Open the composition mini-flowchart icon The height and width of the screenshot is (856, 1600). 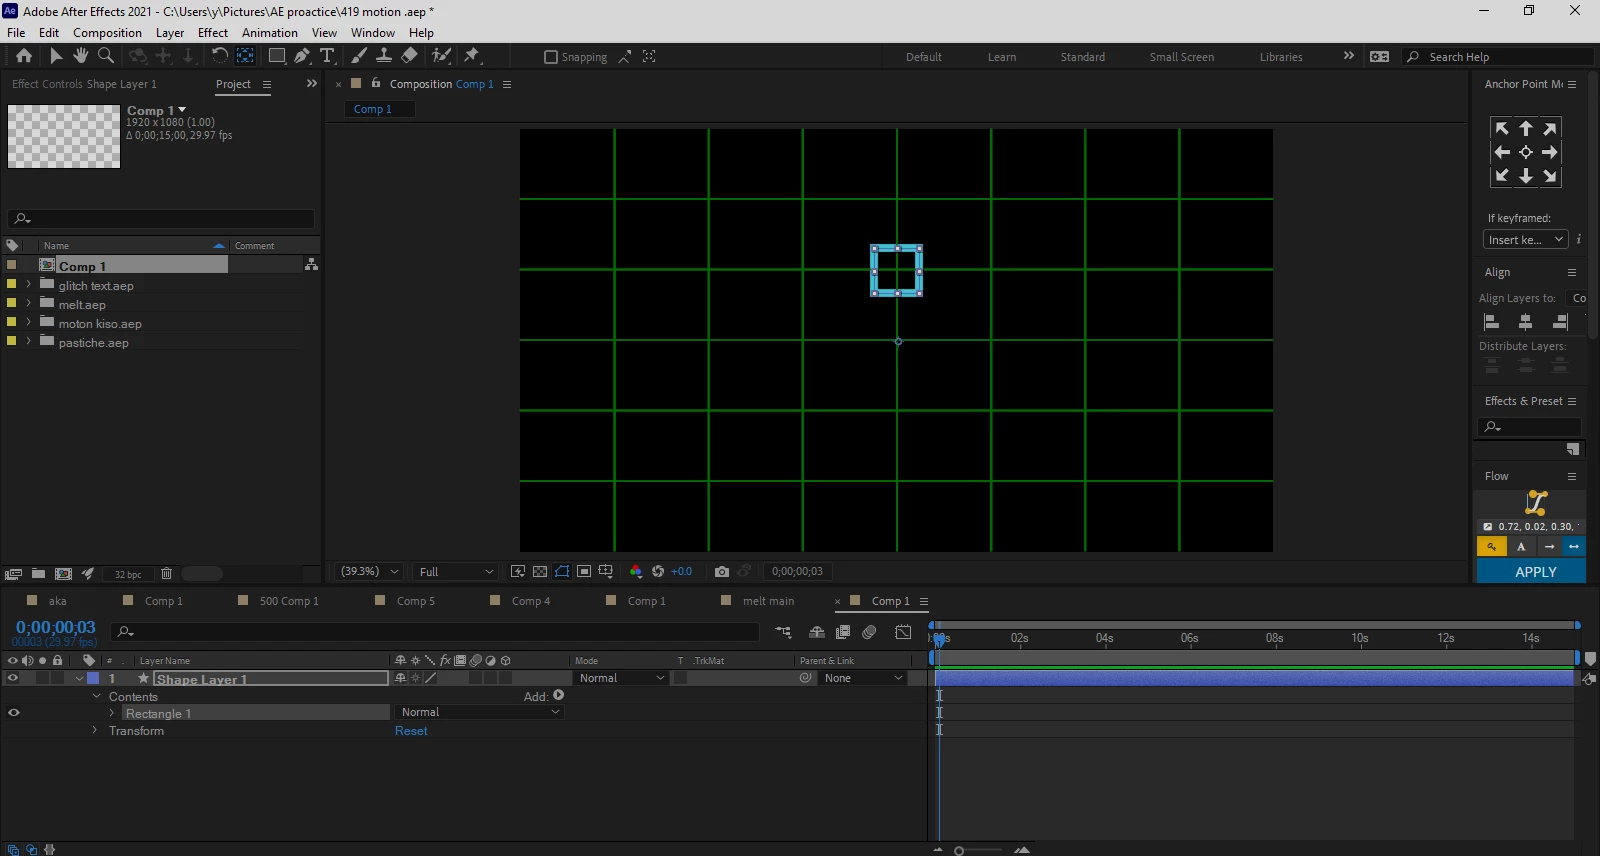[x=783, y=632]
